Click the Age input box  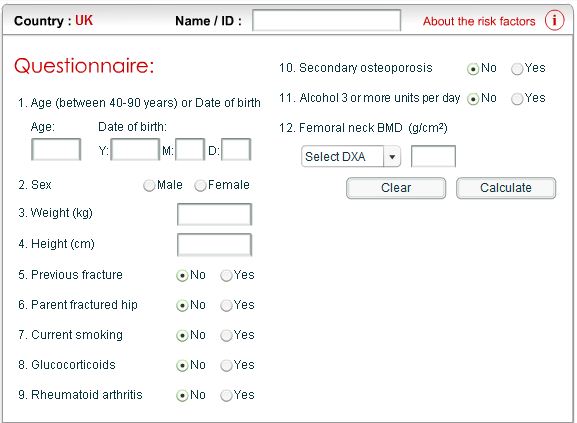tap(56, 149)
